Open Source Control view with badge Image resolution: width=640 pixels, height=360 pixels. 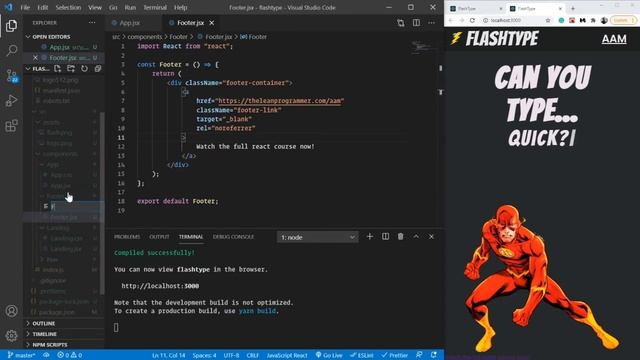[11, 76]
